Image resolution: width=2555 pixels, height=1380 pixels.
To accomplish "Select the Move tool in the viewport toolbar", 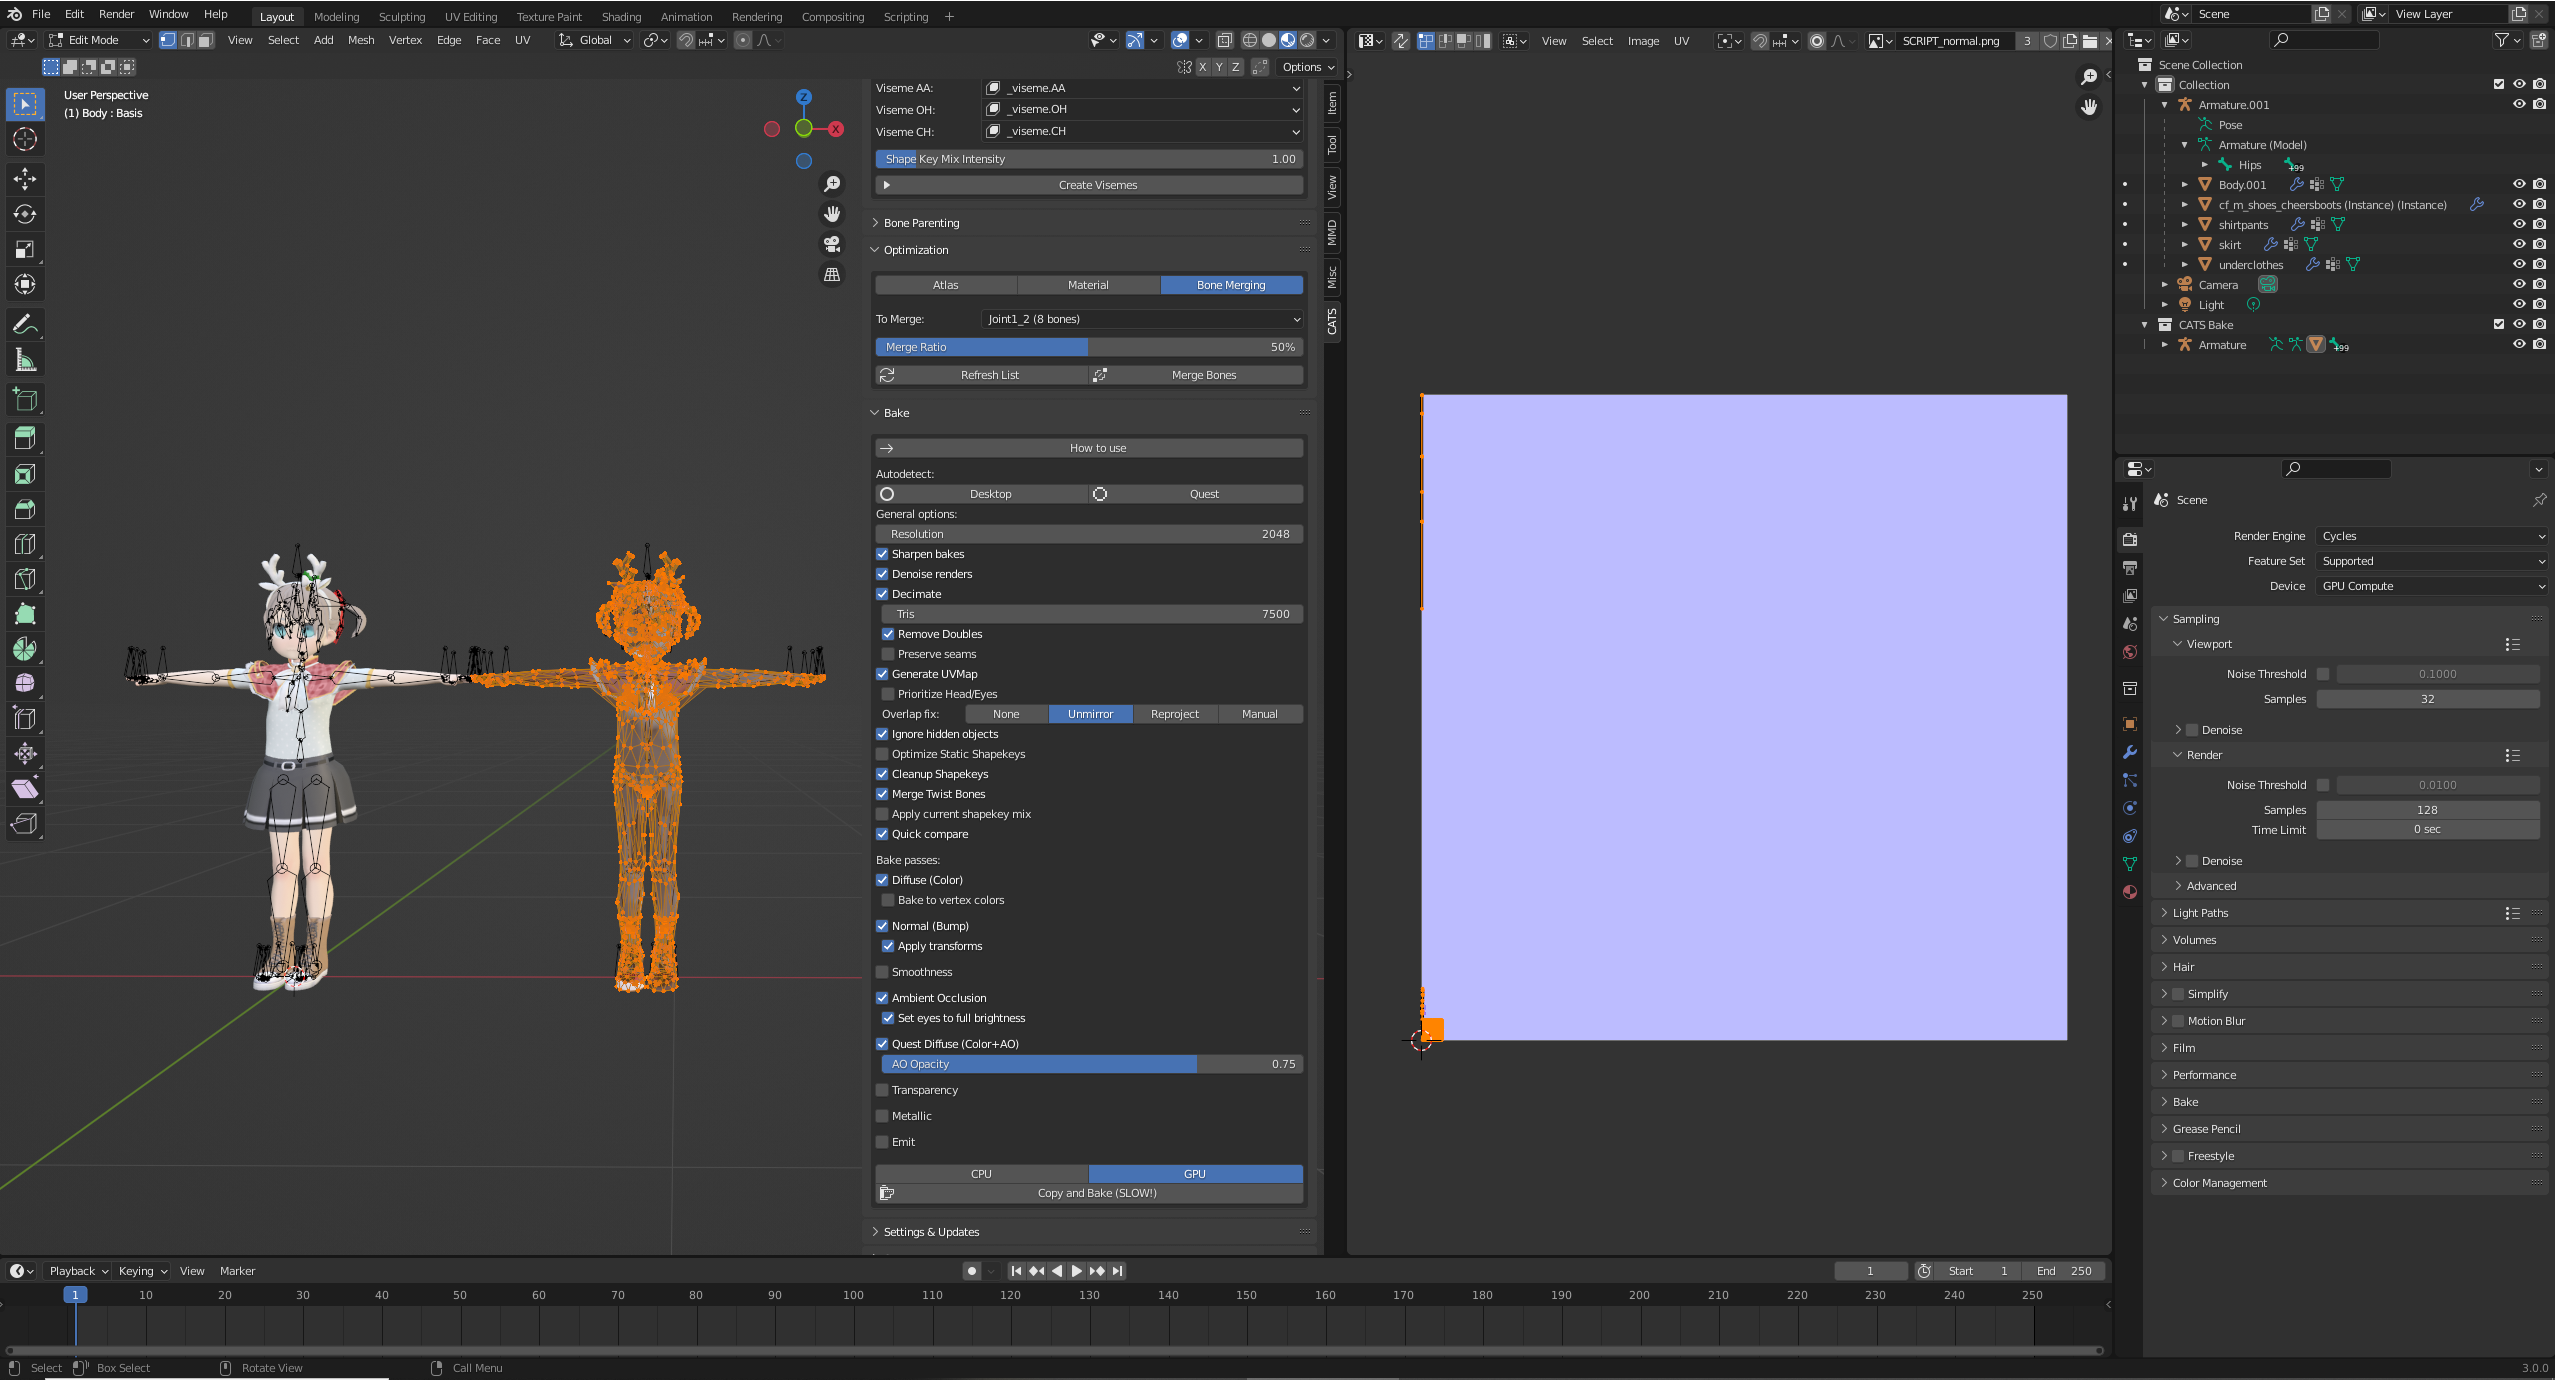I will (24, 179).
